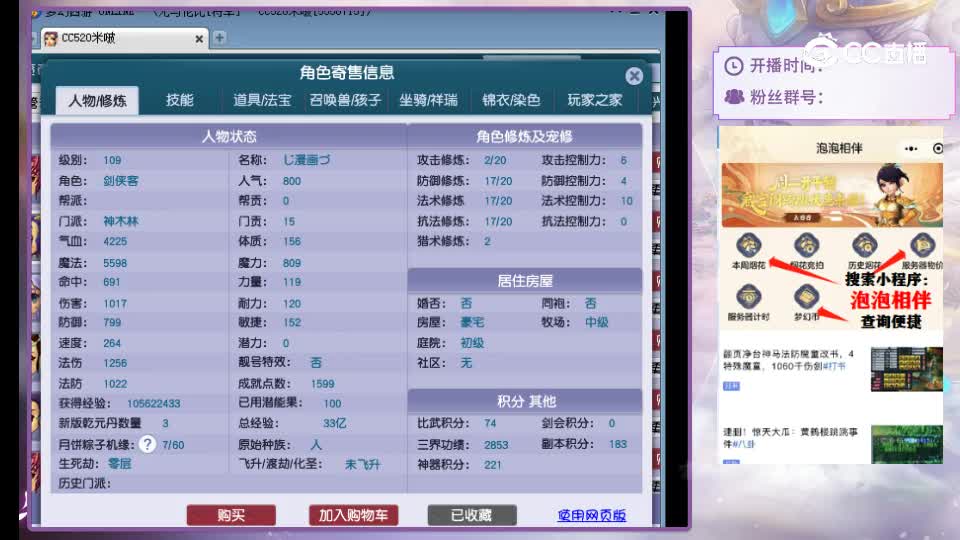The height and width of the screenshot is (540, 960).
Task: Click the #八卦 hashtag link
Action: coord(744,444)
